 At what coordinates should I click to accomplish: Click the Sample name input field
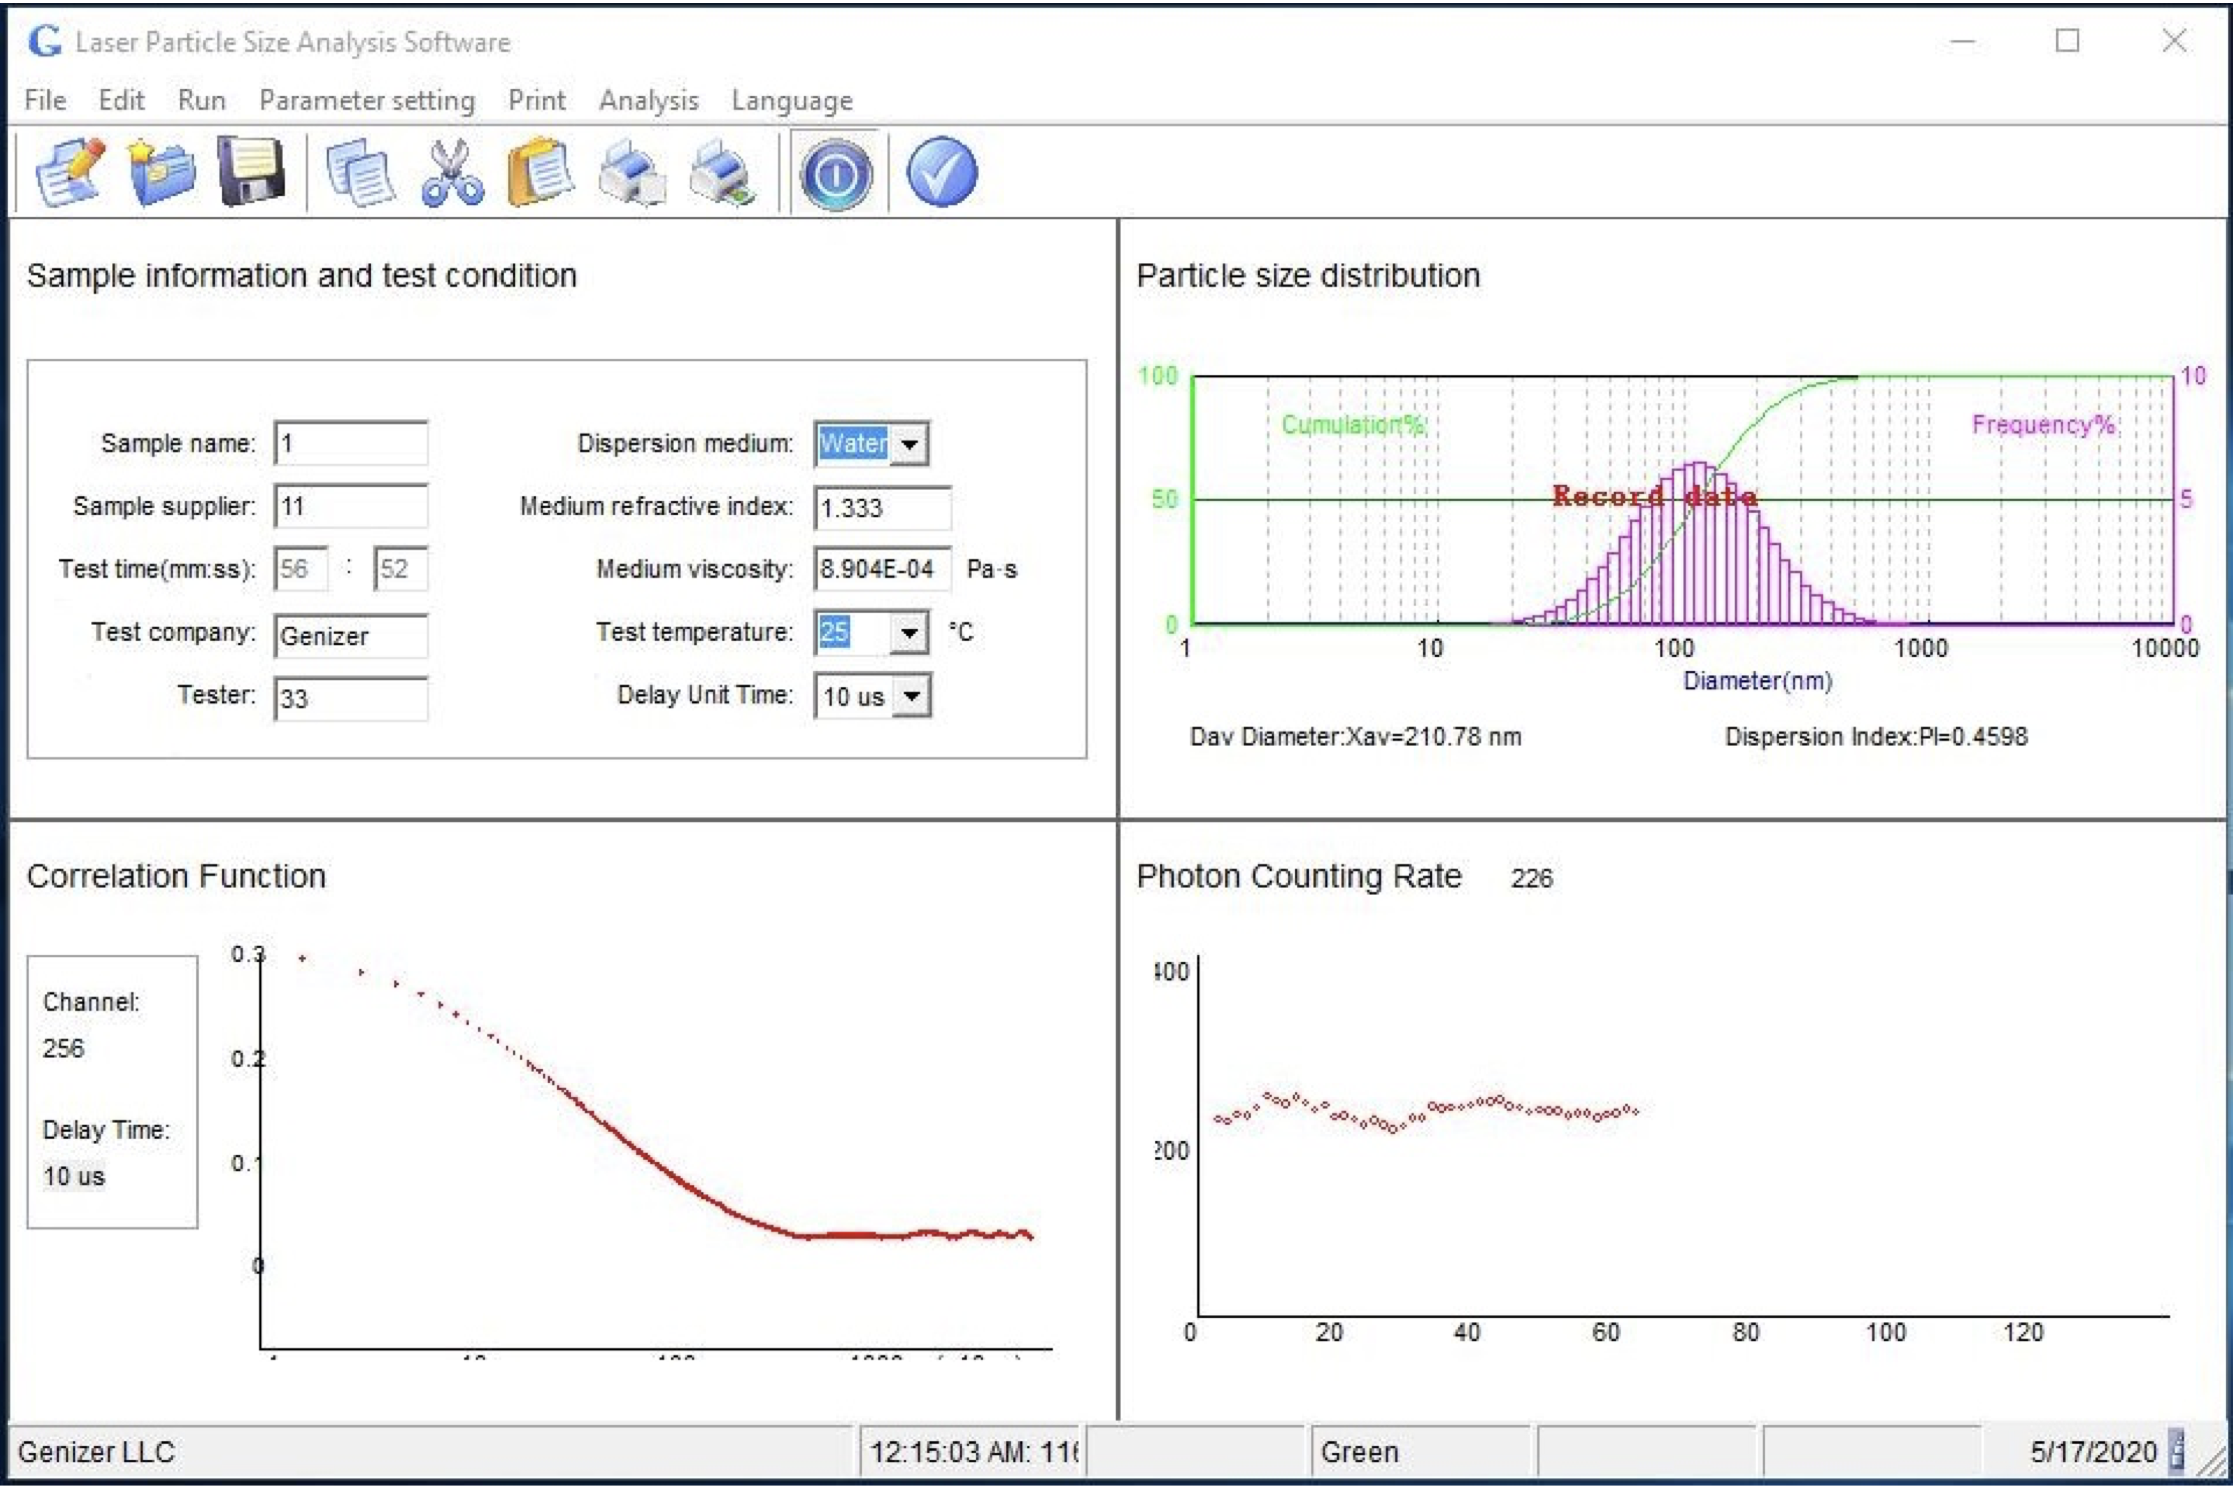[351, 443]
